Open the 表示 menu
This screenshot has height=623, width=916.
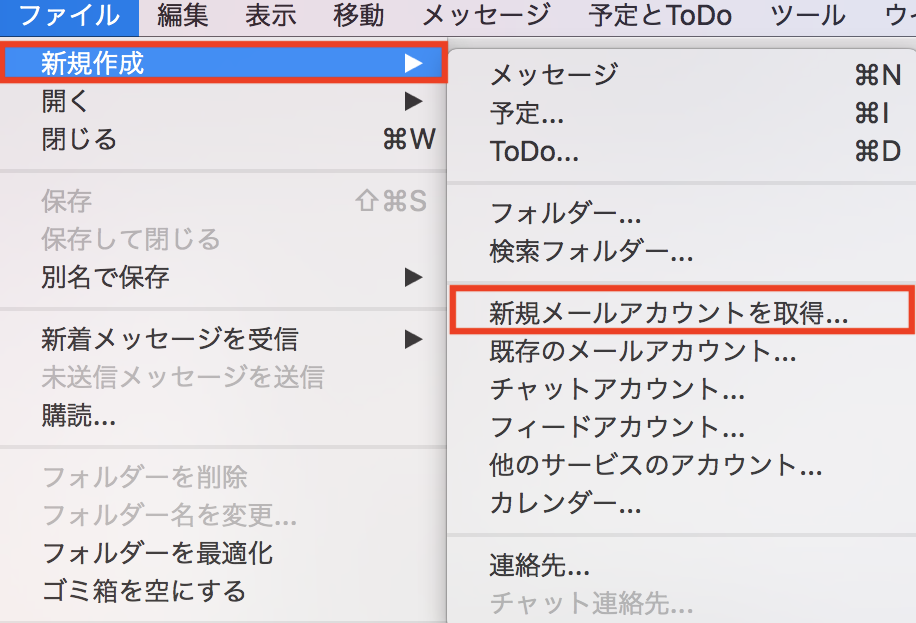tap(270, 16)
